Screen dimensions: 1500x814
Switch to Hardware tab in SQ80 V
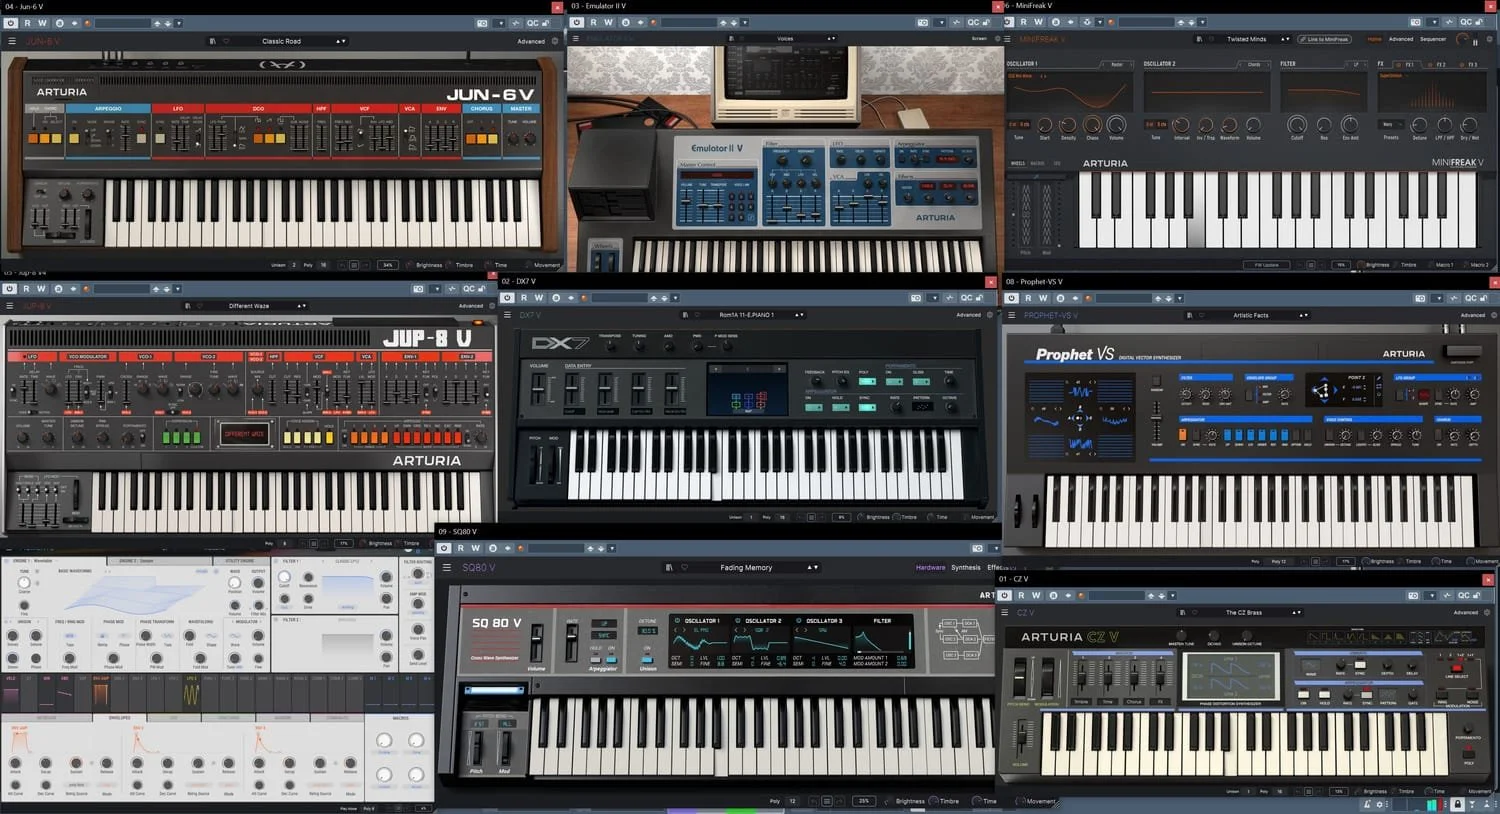[x=930, y=567]
